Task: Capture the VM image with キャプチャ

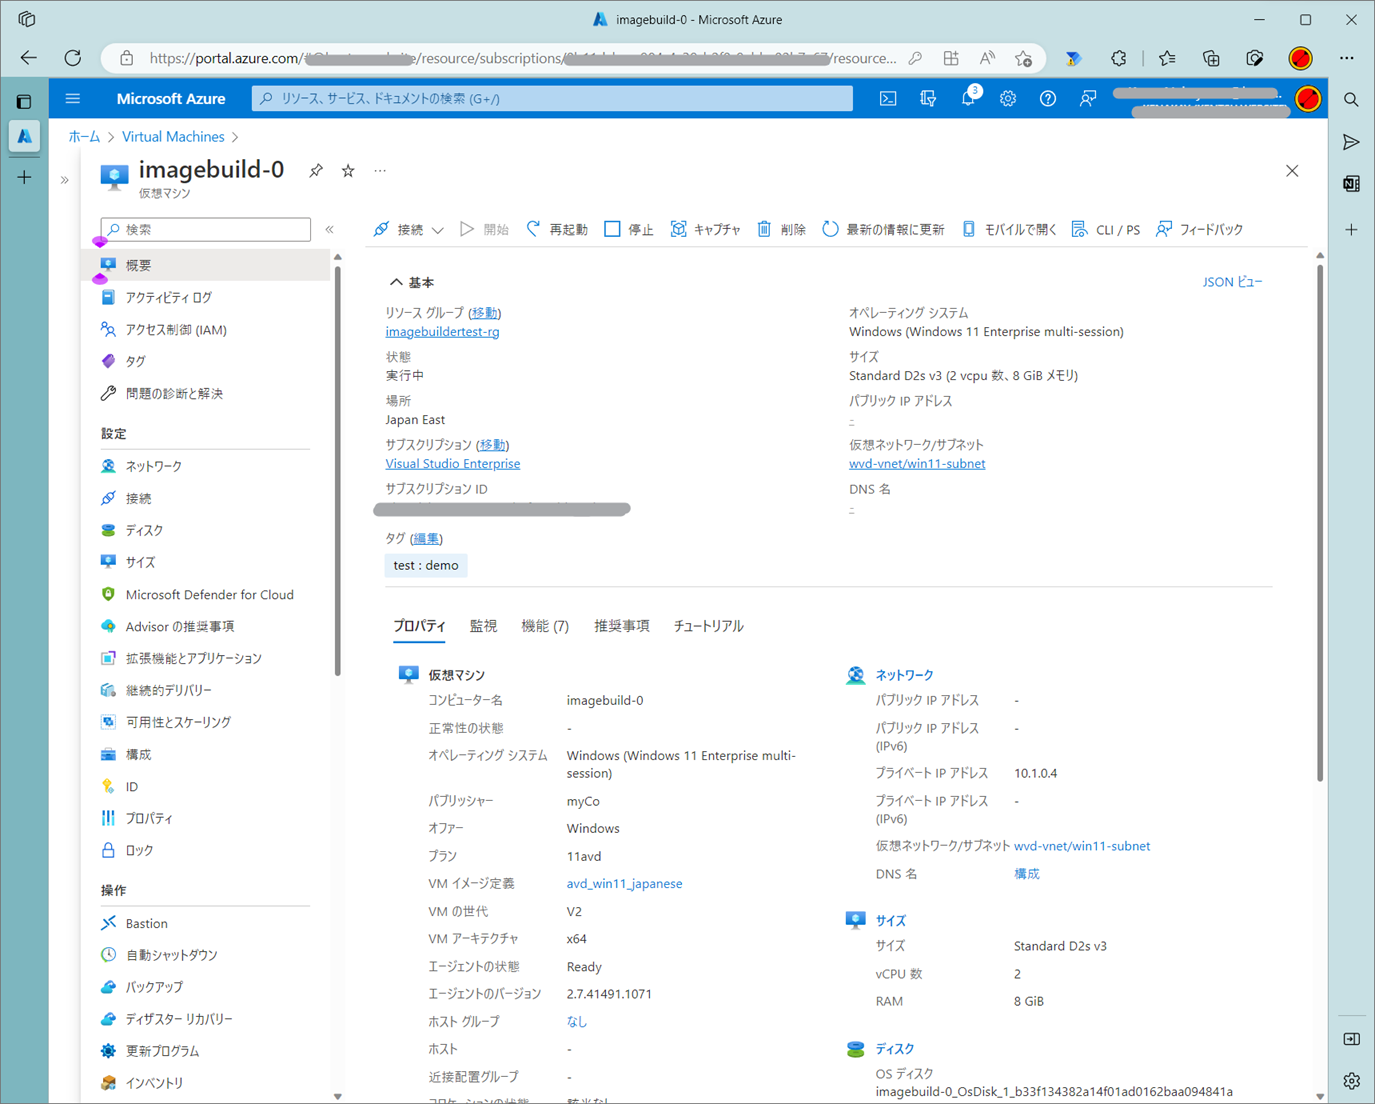Action: (x=705, y=230)
